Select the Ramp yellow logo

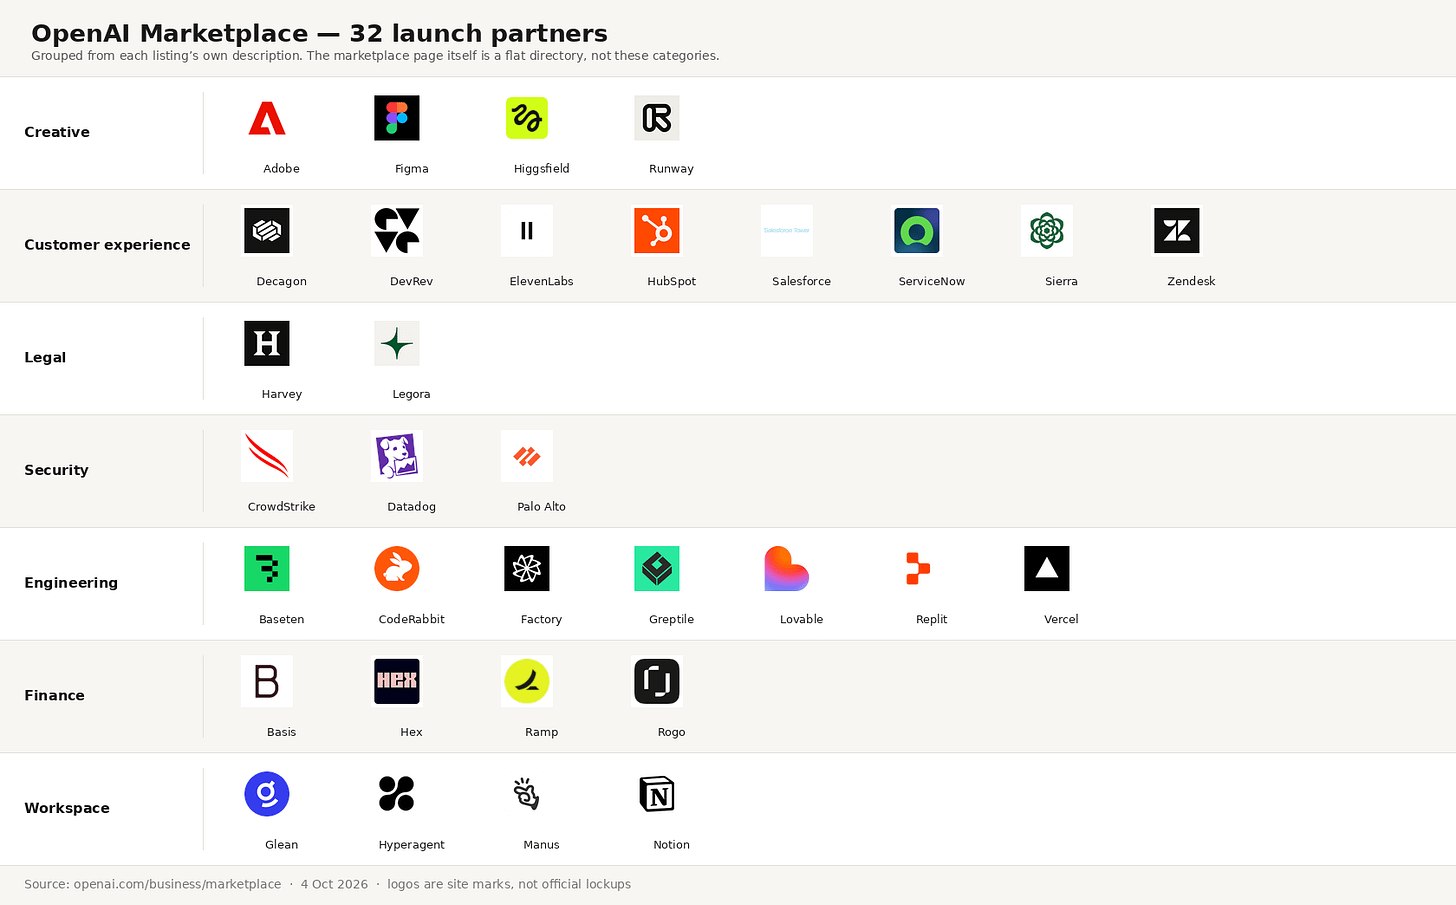pos(527,682)
